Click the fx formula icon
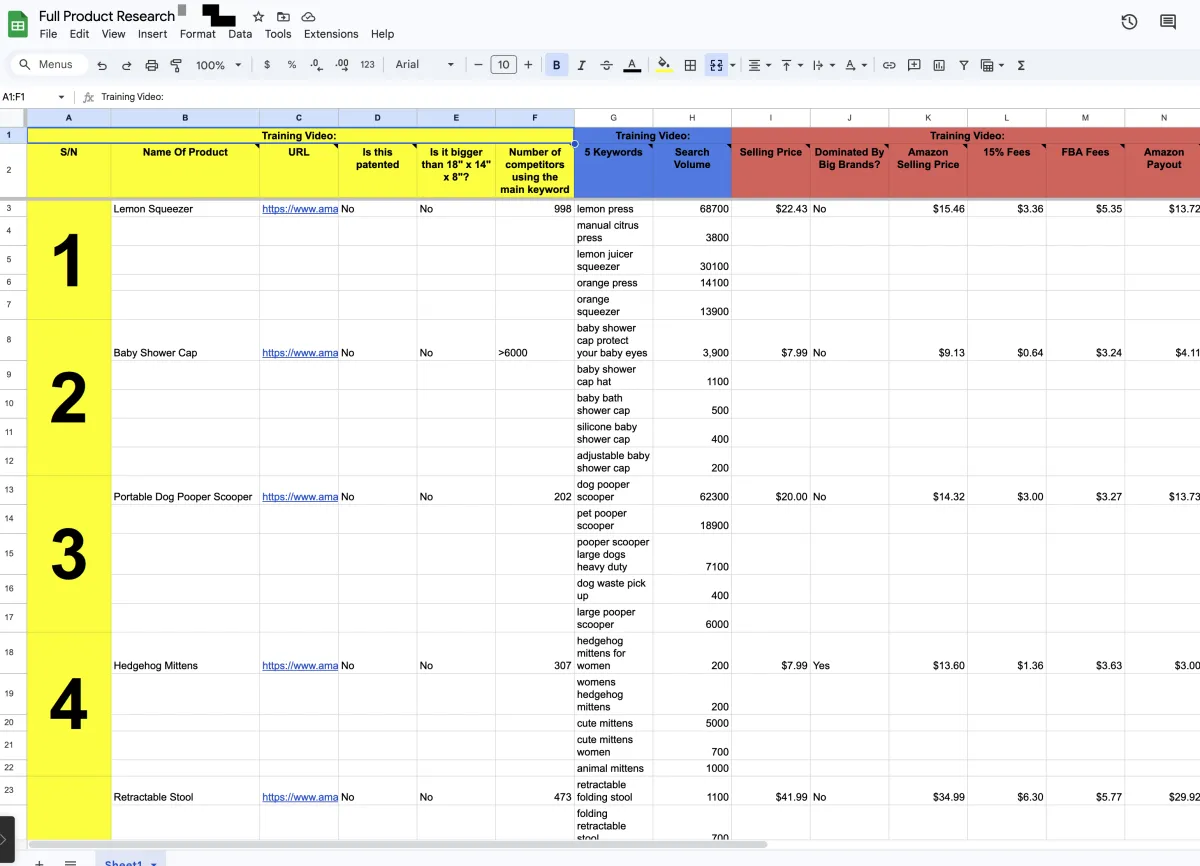This screenshot has height=866, width=1200. (x=89, y=97)
